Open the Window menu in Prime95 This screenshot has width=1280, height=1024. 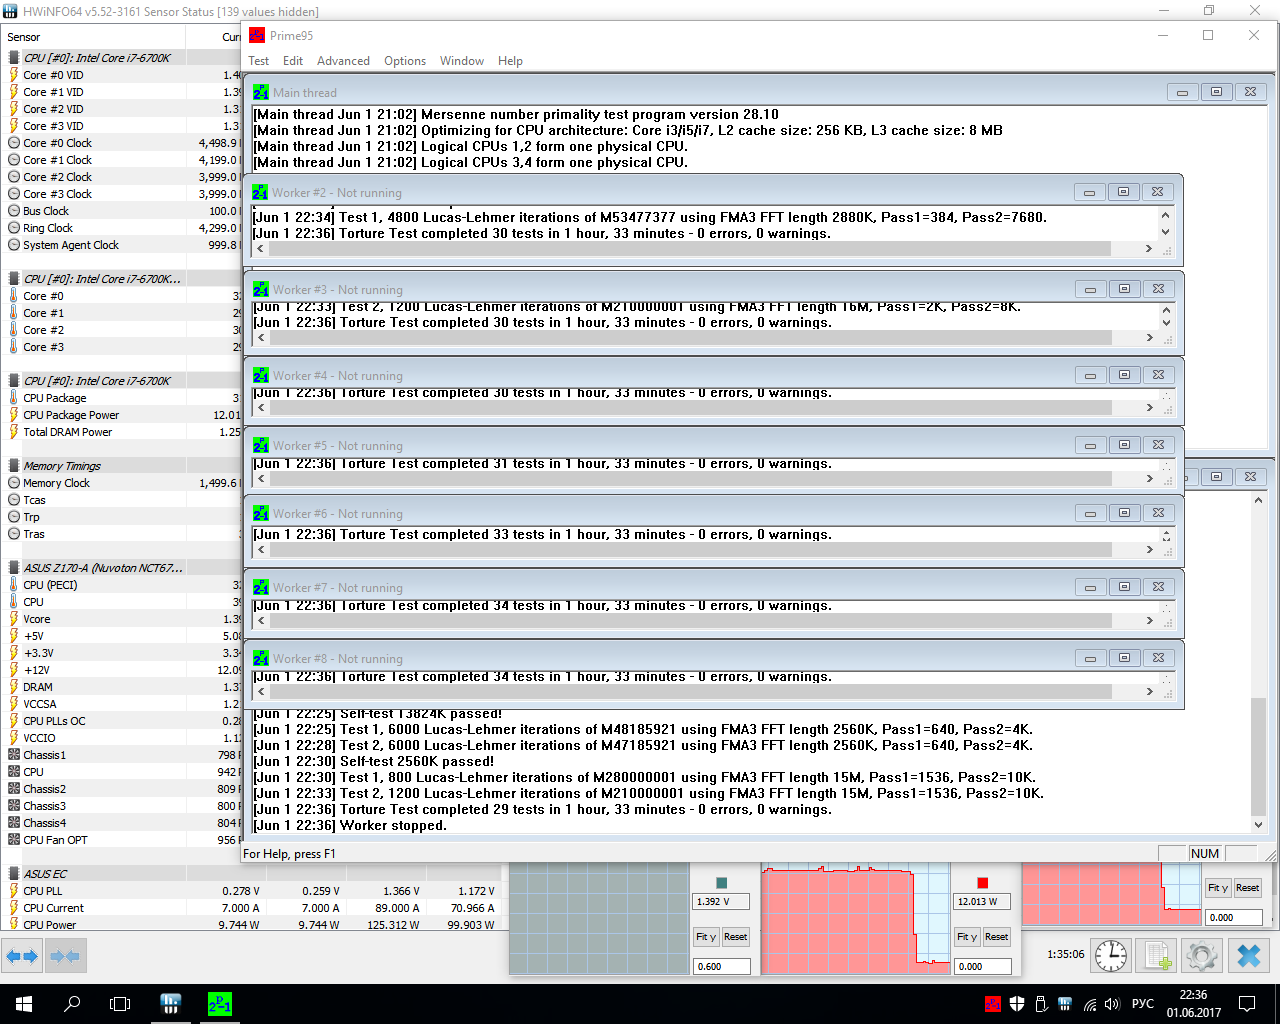pyautogui.click(x=462, y=61)
